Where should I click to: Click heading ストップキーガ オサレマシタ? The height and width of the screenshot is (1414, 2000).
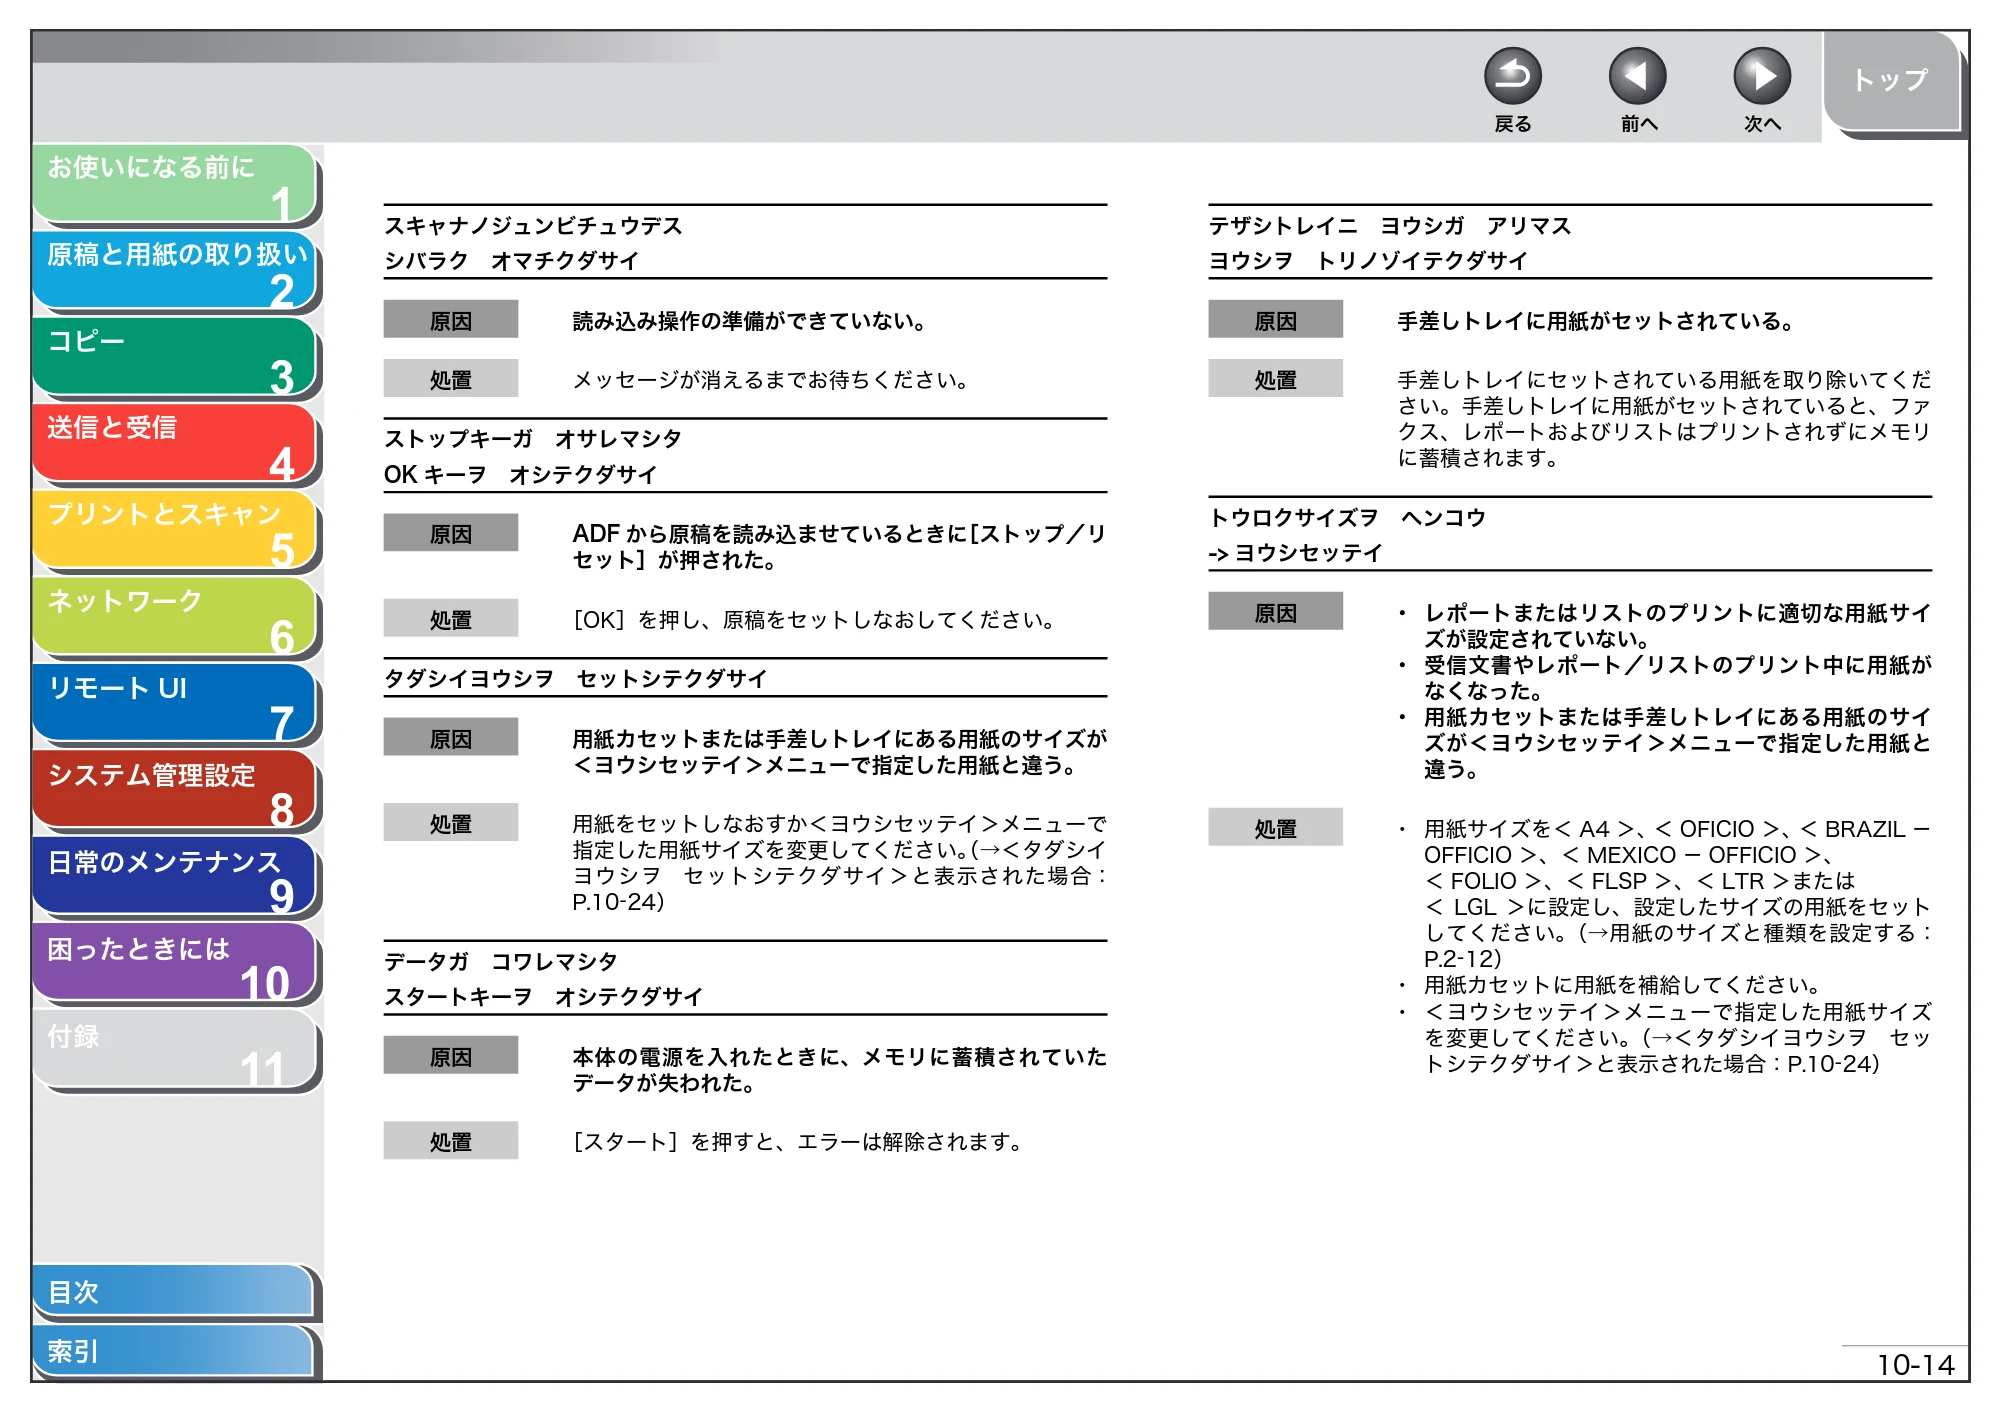tap(533, 439)
